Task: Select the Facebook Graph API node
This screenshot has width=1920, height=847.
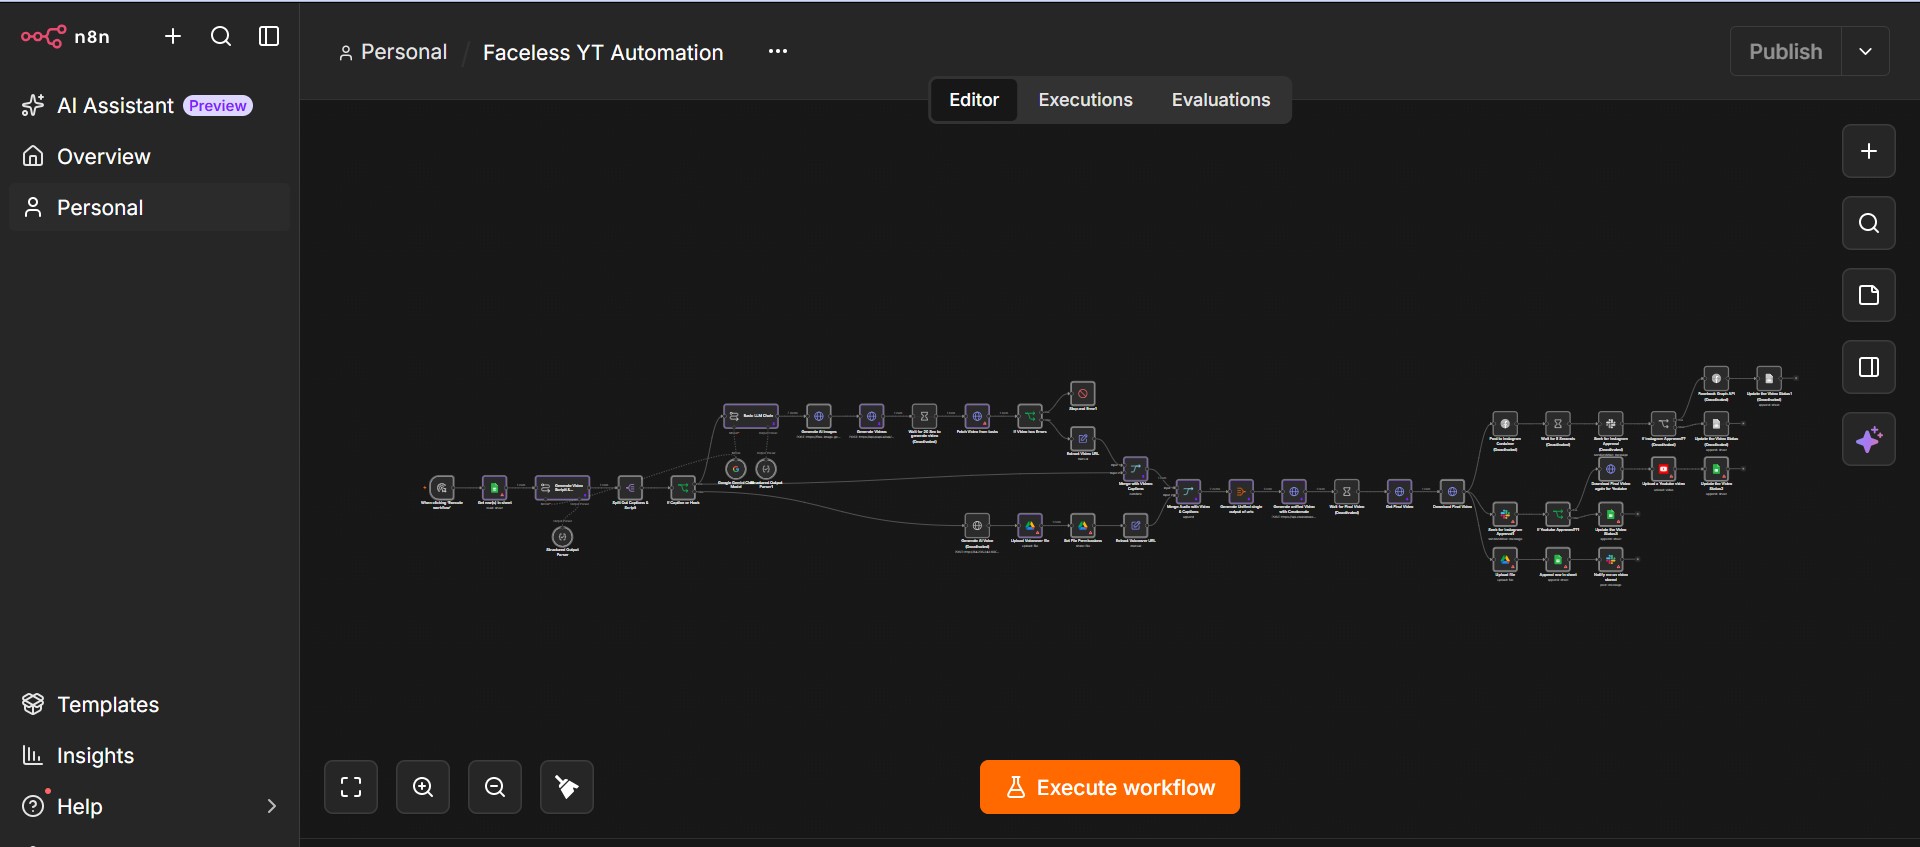Action: (1716, 379)
